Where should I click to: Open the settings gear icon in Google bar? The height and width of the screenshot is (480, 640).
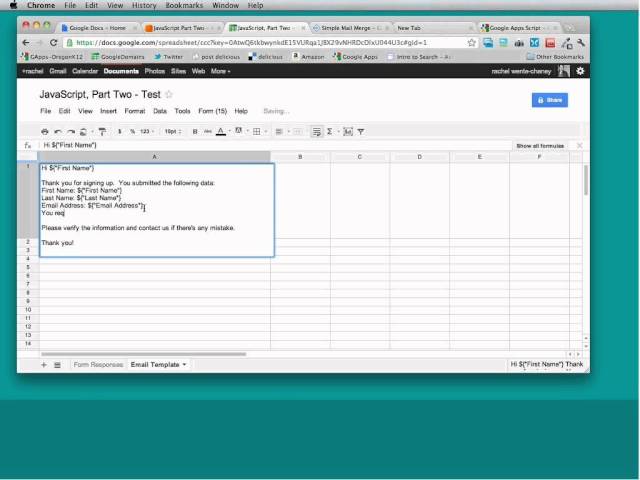pyautogui.click(x=580, y=71)
